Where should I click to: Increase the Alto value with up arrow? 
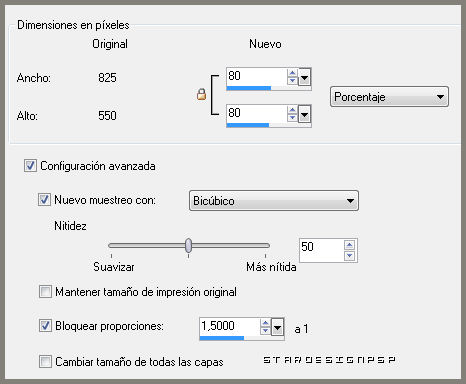coord(292,110)
